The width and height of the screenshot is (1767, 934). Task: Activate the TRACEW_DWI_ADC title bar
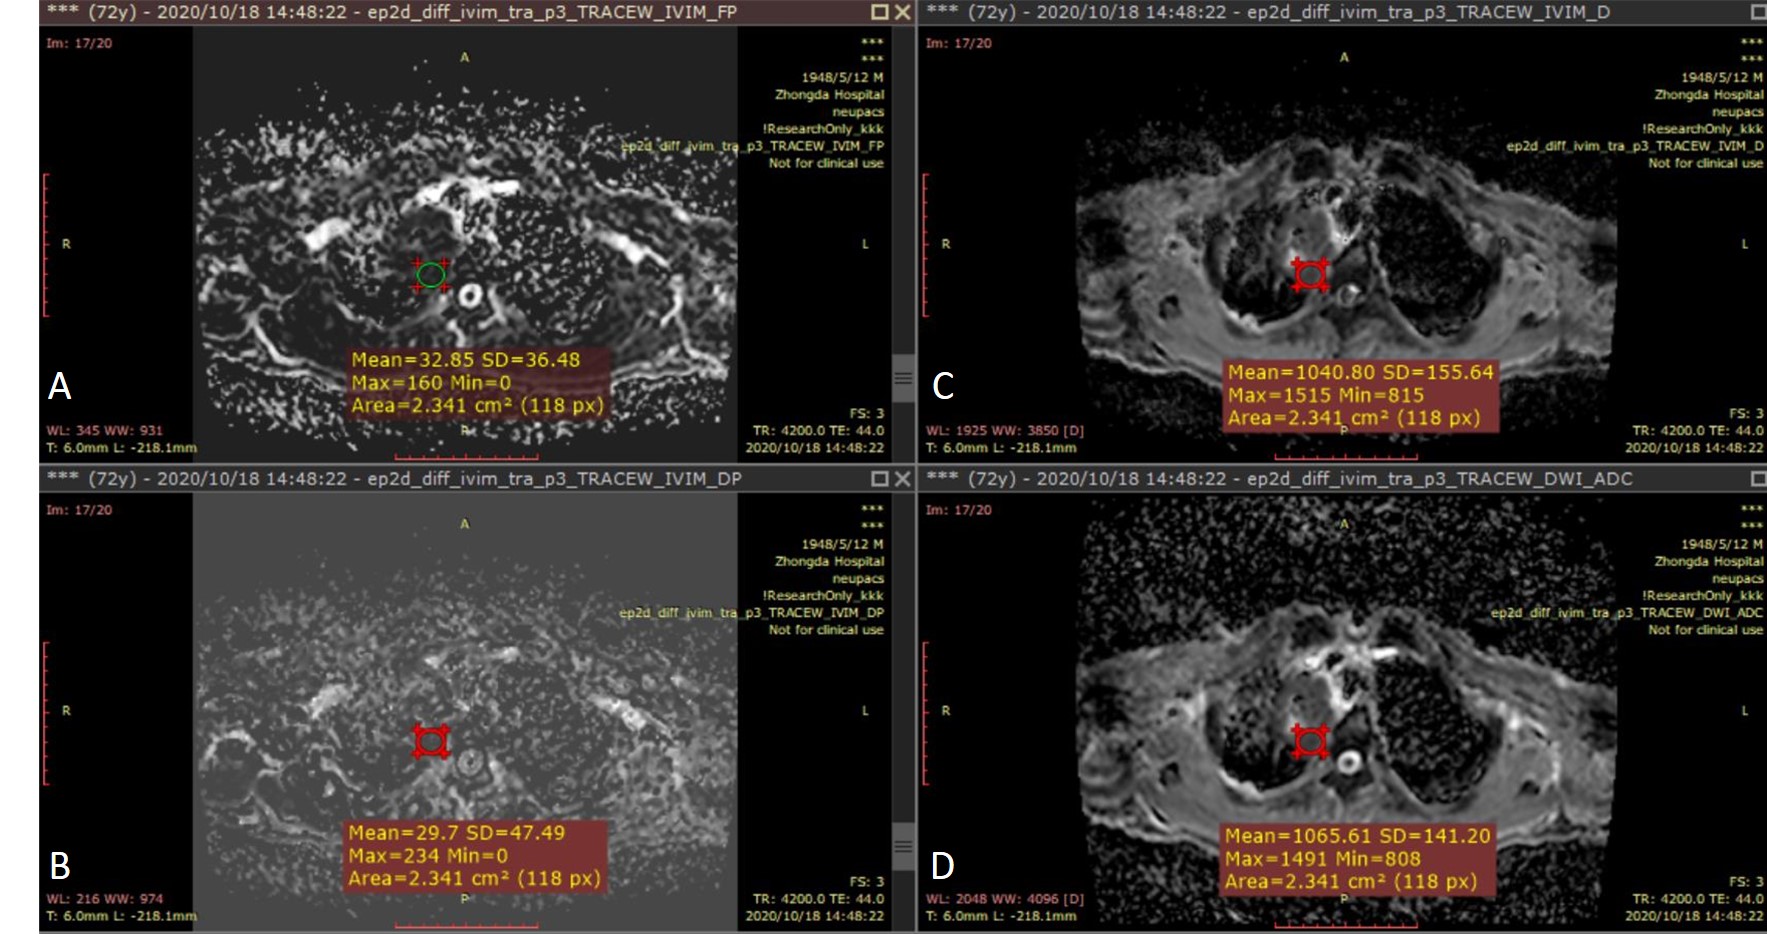tap(1300, 479)
